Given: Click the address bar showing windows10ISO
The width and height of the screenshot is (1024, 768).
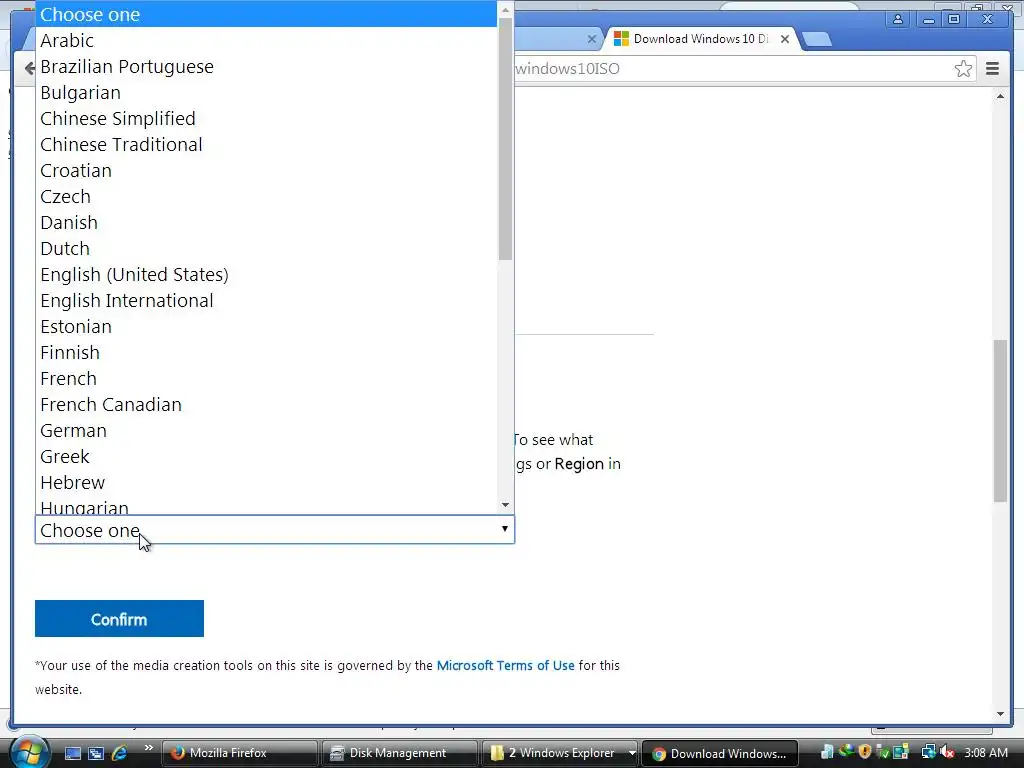Looking at the screenshot, I should click(731, 69).
